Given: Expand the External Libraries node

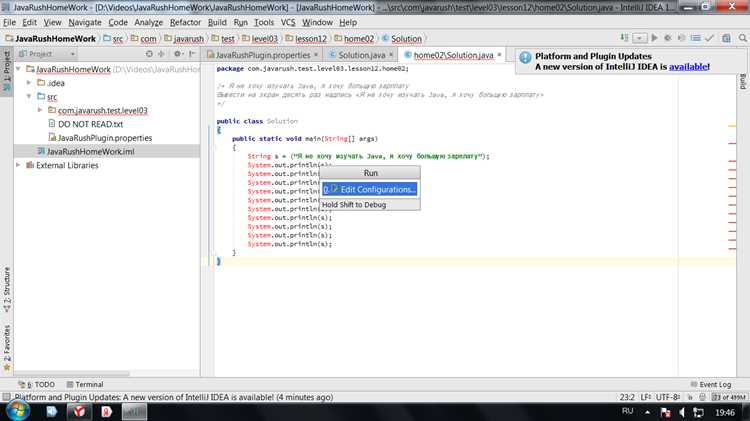Looking at the screenshot, I should 18,165.
